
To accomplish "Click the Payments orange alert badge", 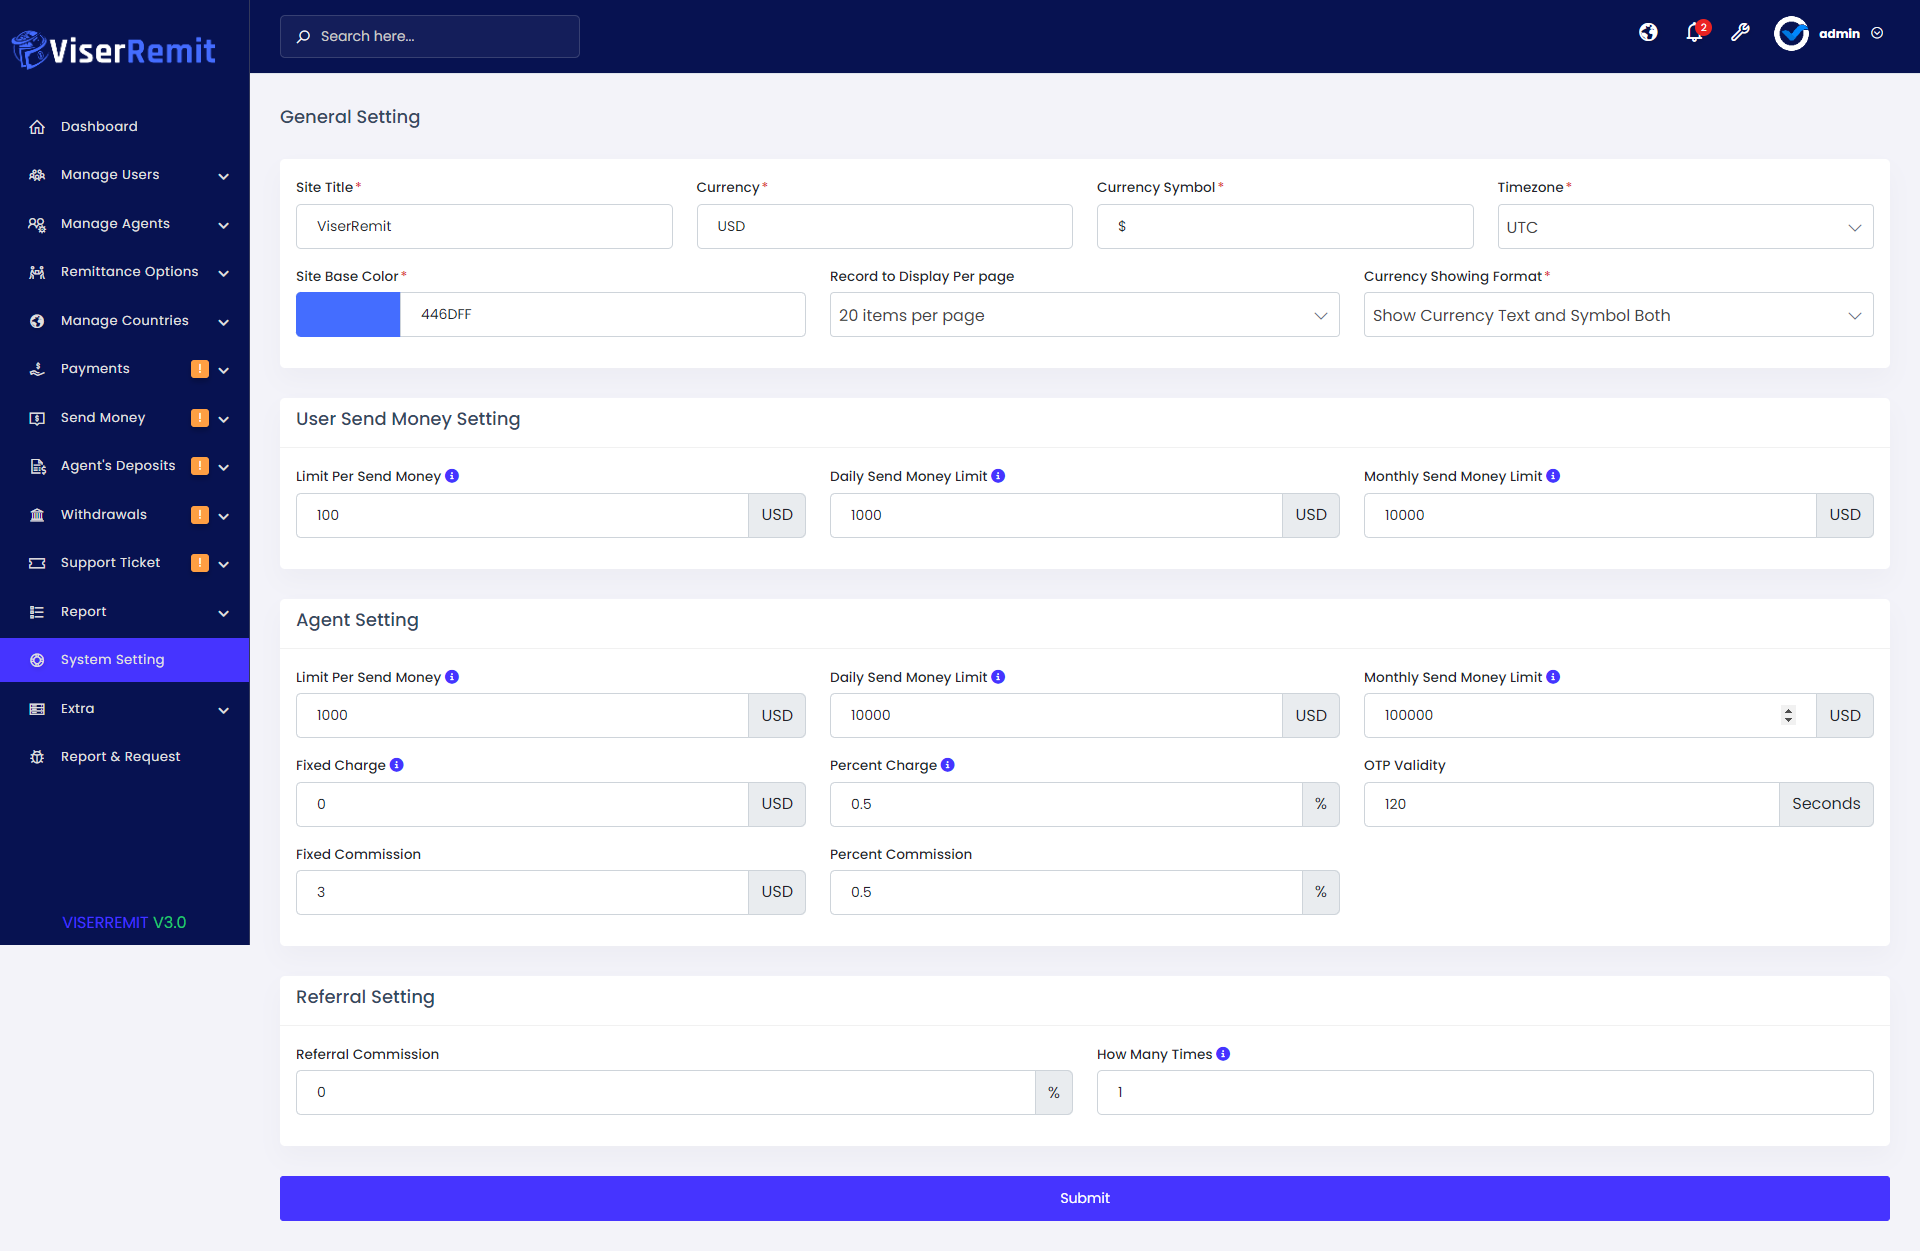I will pyautogui.click(x=200, y=369).
